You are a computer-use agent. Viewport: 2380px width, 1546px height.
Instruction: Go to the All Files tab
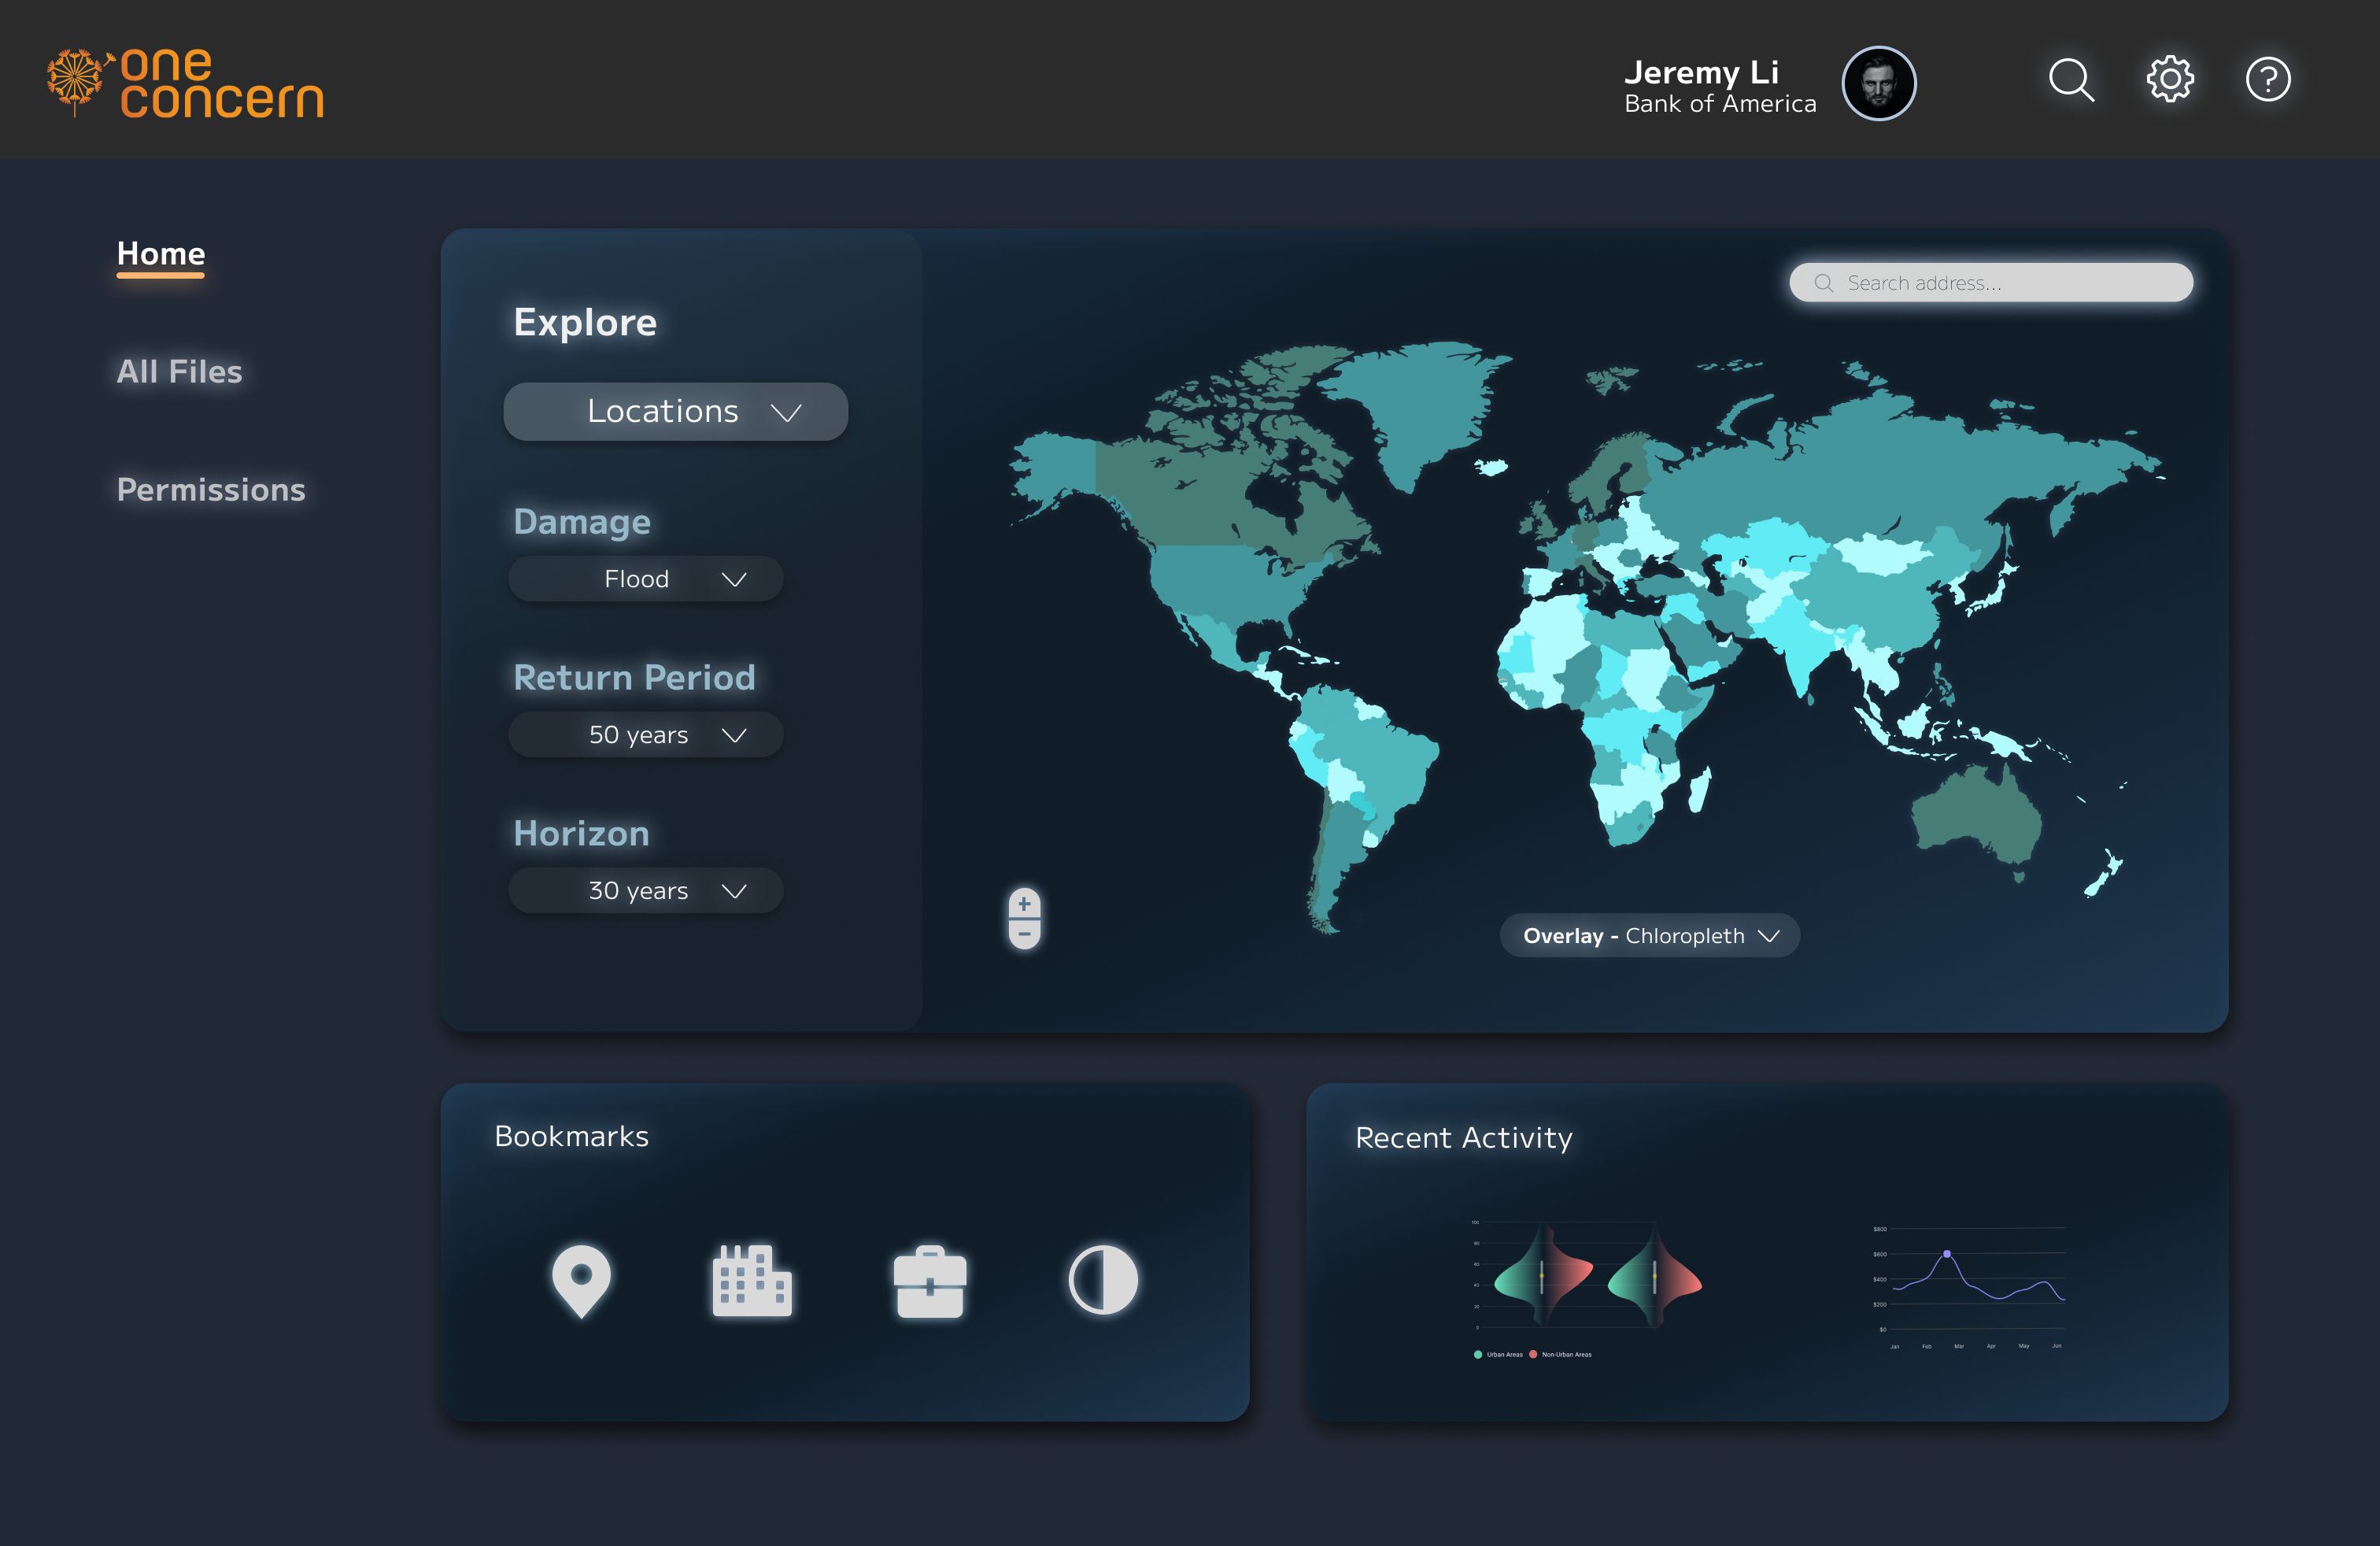point(179,372)
